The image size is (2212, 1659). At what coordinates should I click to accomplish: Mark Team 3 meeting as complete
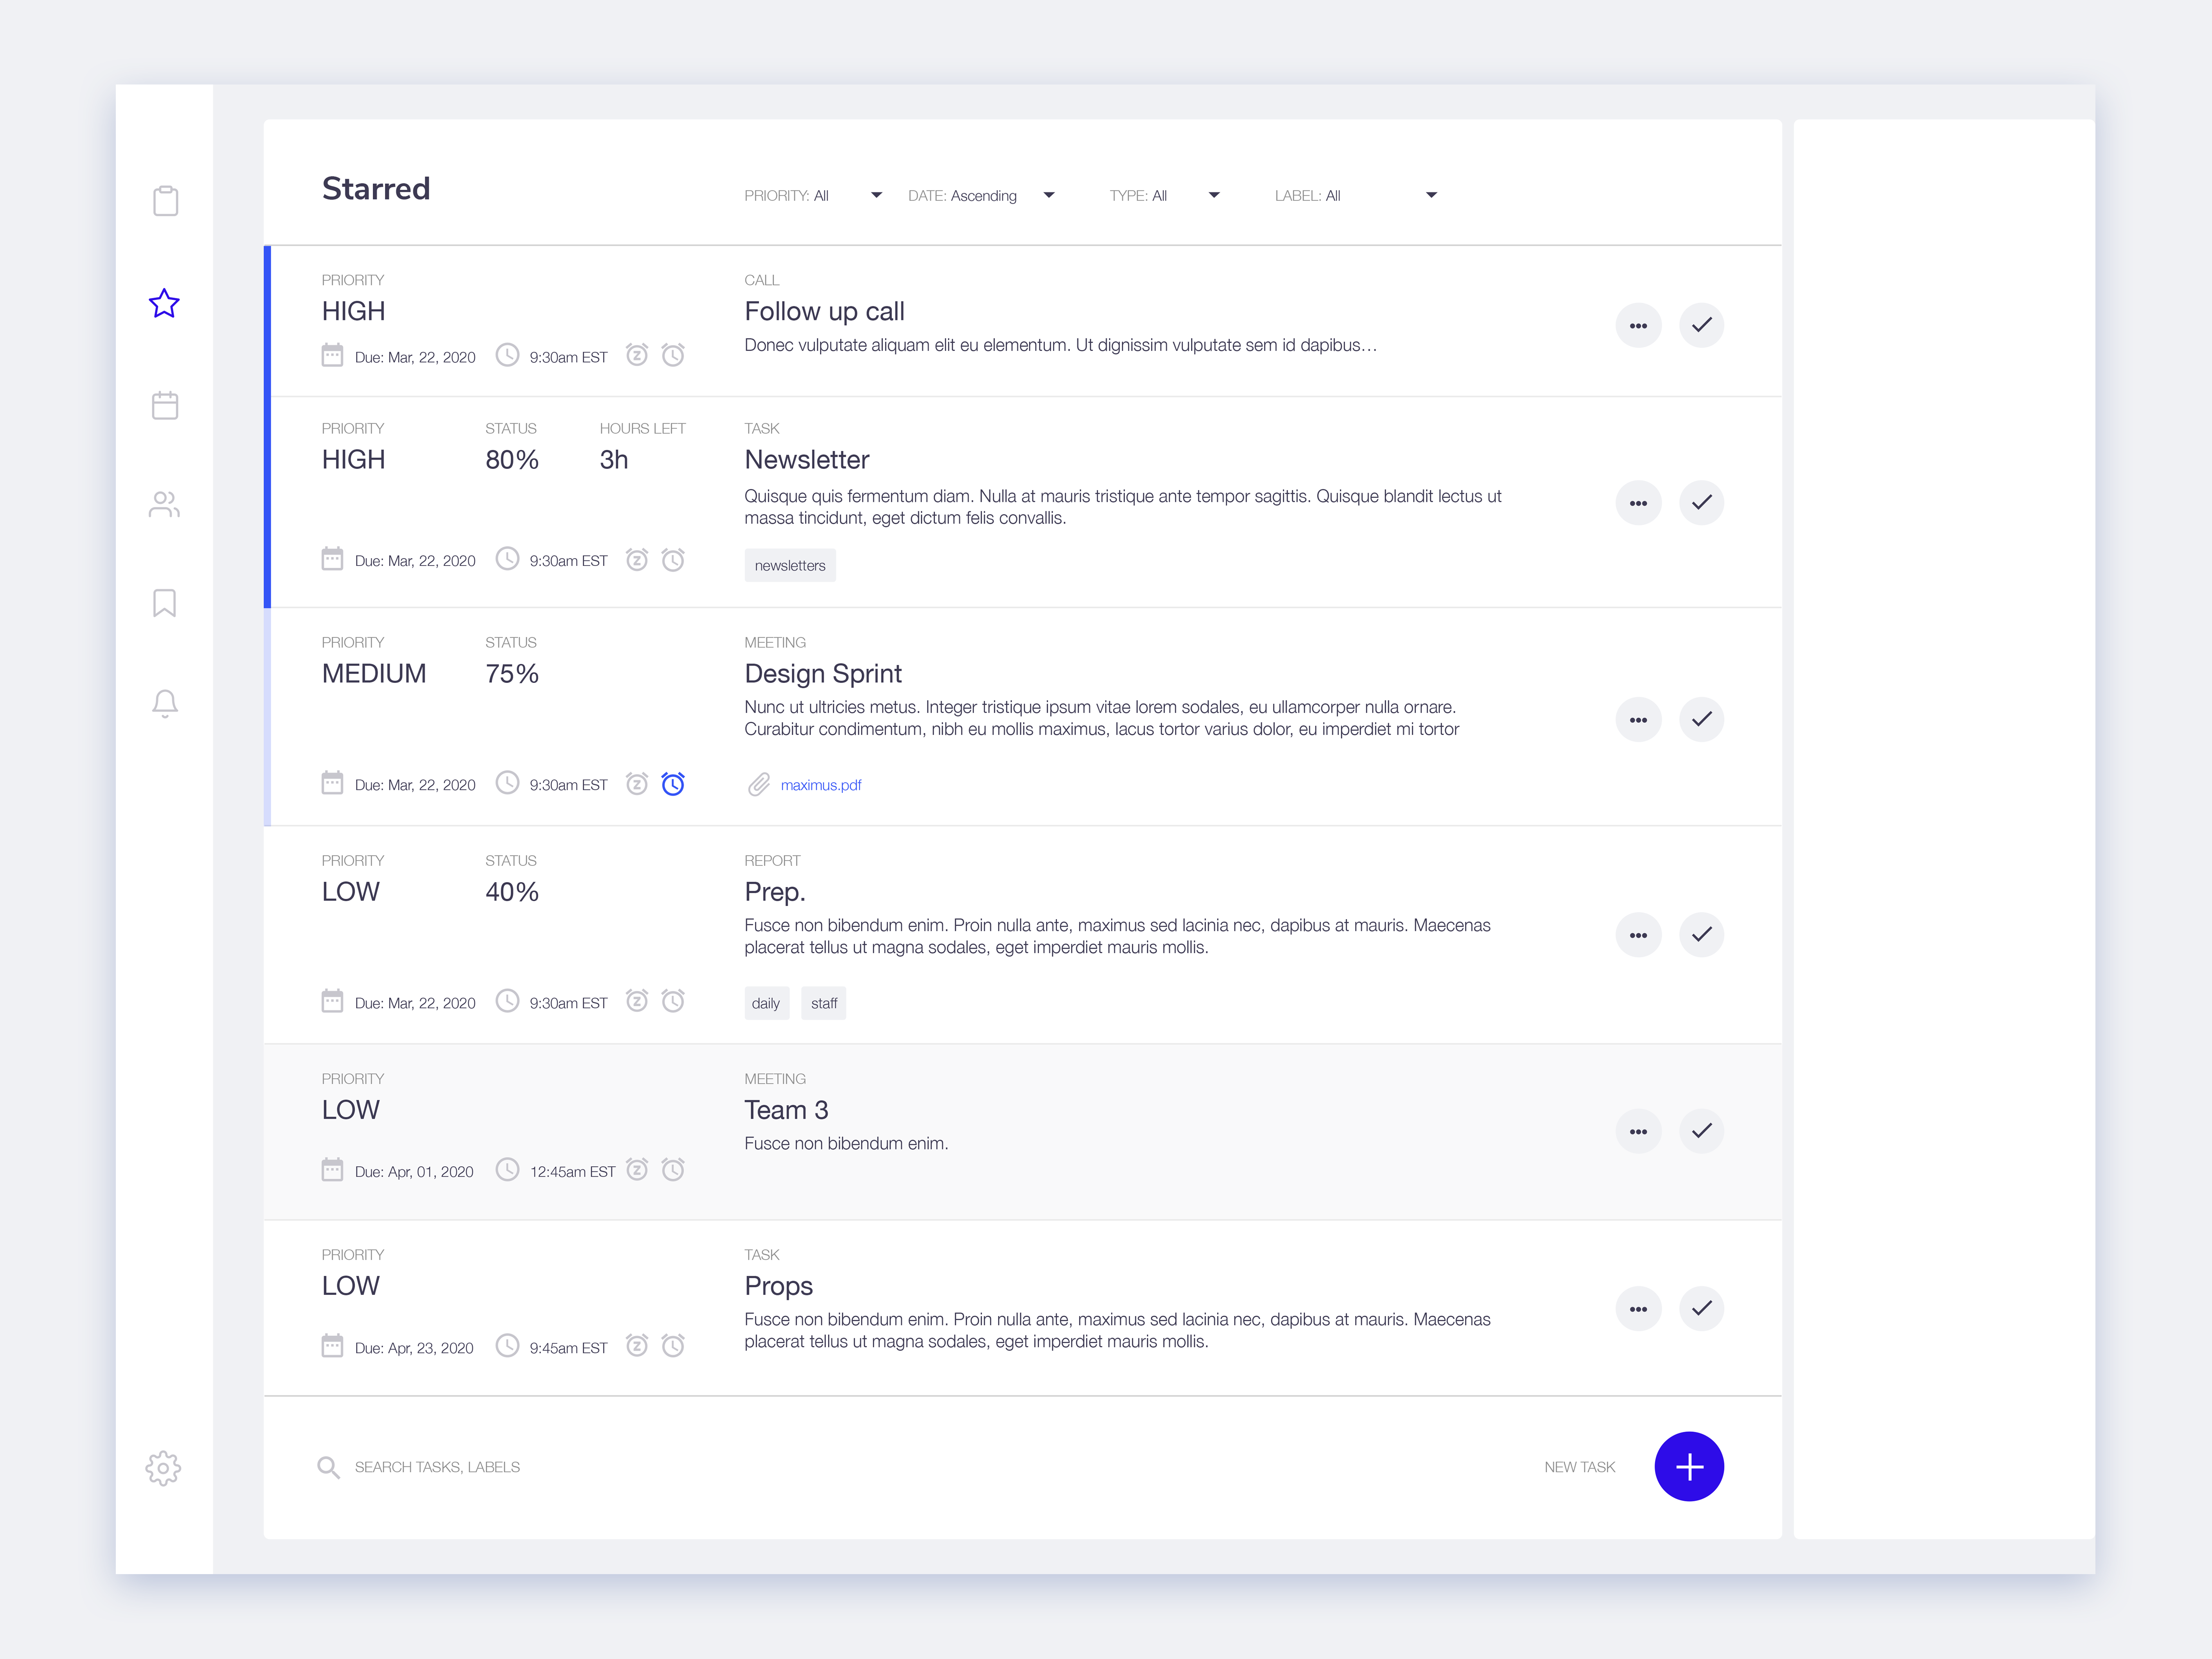tap(1701, 1131)
